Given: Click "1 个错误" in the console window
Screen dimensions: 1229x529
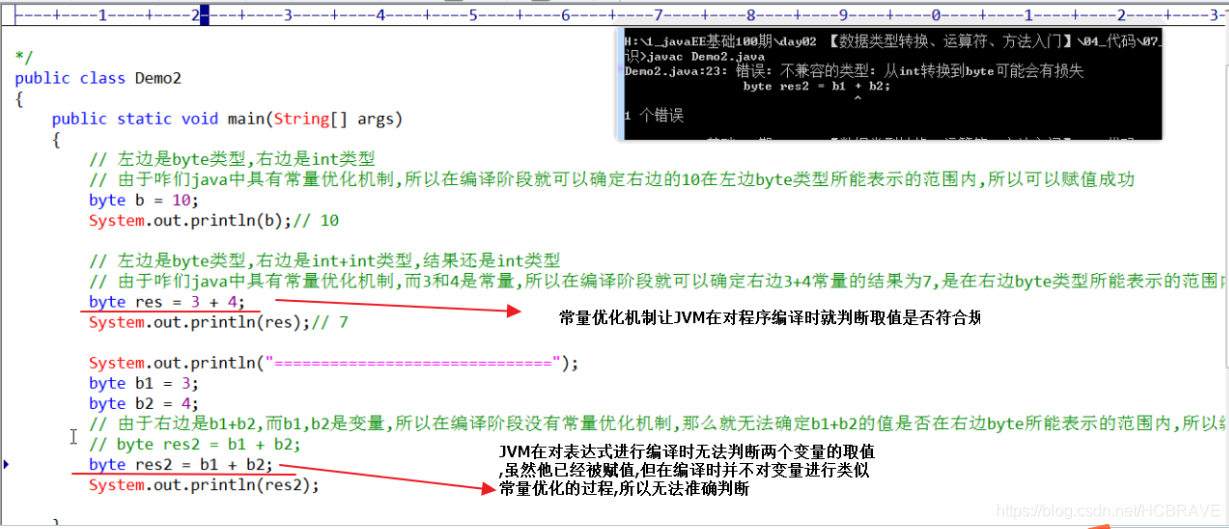Looking at the screenshot, I should pyautogui.click(x=654, y=116).
